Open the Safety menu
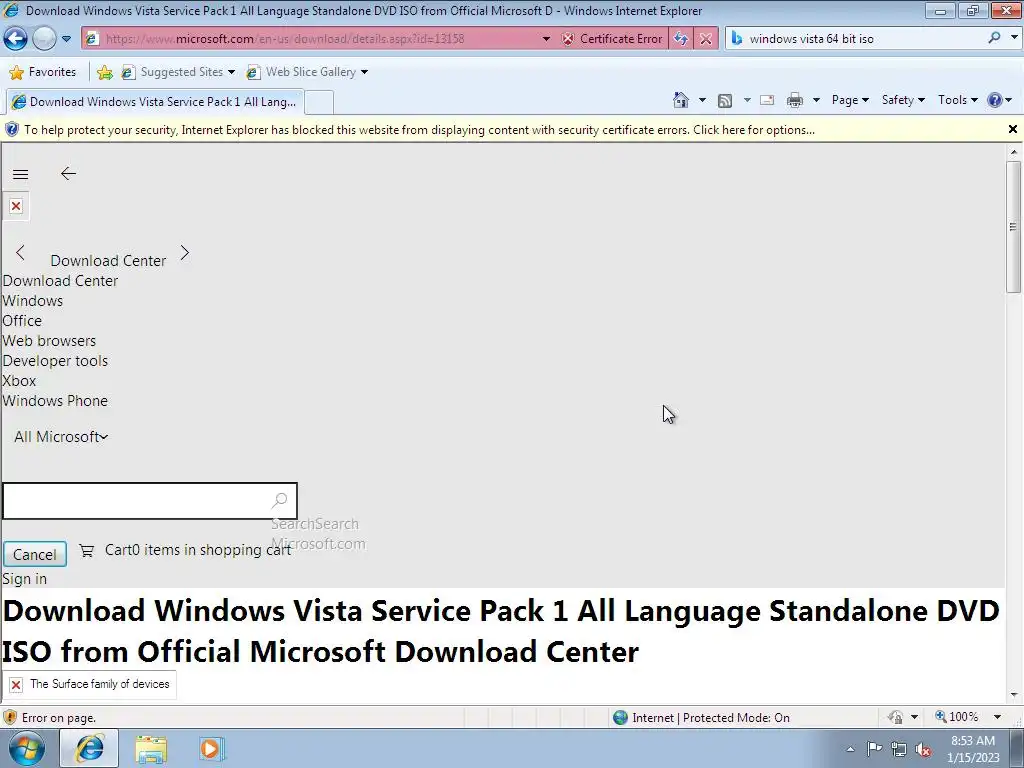 [x=903, y=100]
